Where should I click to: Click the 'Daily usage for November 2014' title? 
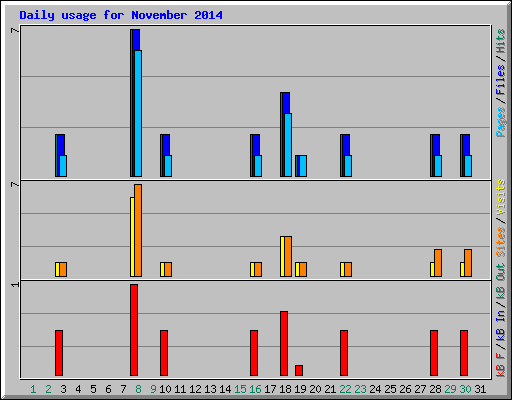click(121, 15)
